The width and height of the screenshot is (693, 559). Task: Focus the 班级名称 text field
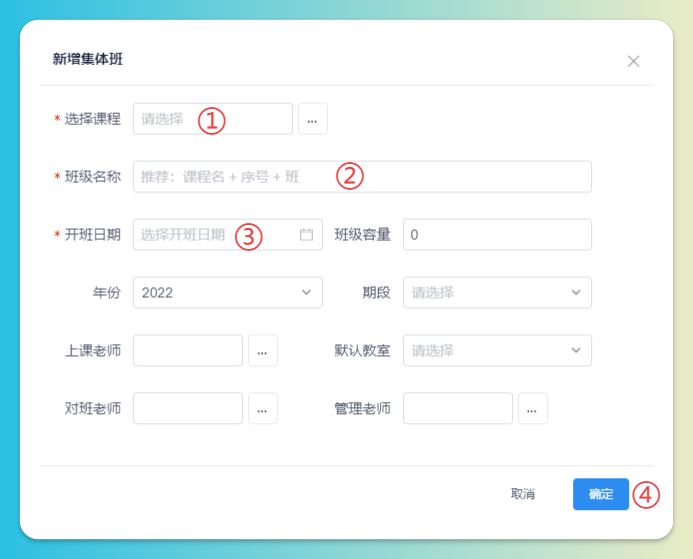(x=362, y=177)
